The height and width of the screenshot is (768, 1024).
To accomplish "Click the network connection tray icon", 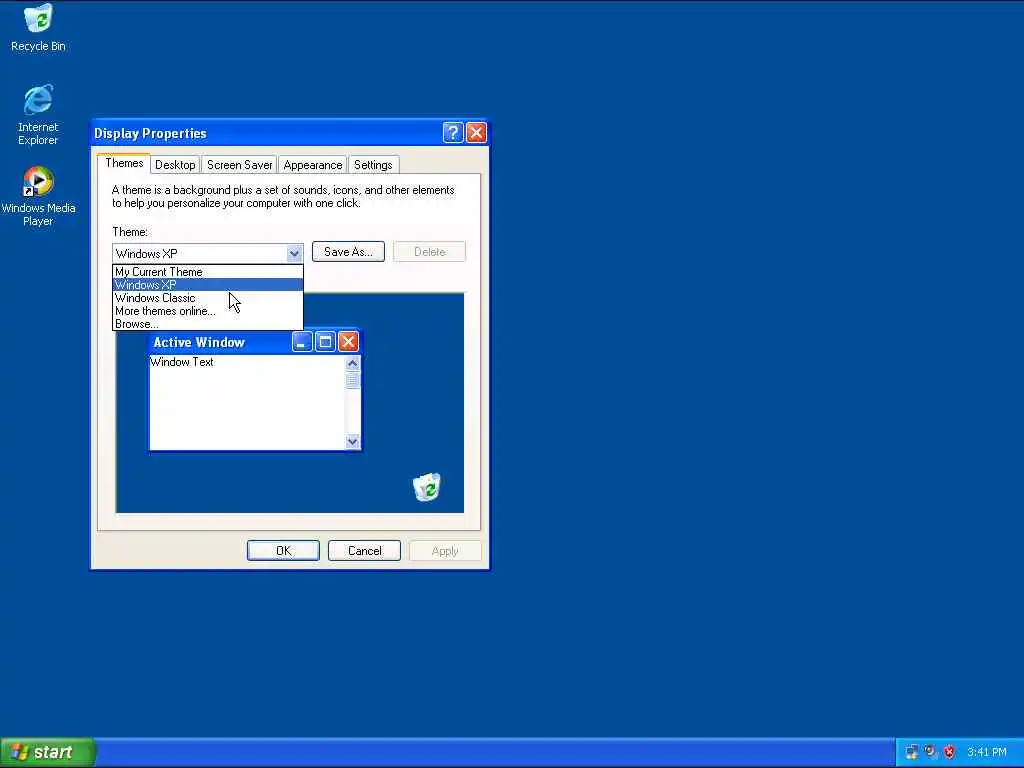I will [x=912, y=752].
